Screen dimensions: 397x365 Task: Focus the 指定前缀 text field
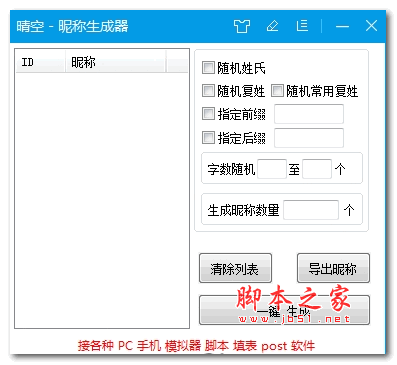point(309,114)
